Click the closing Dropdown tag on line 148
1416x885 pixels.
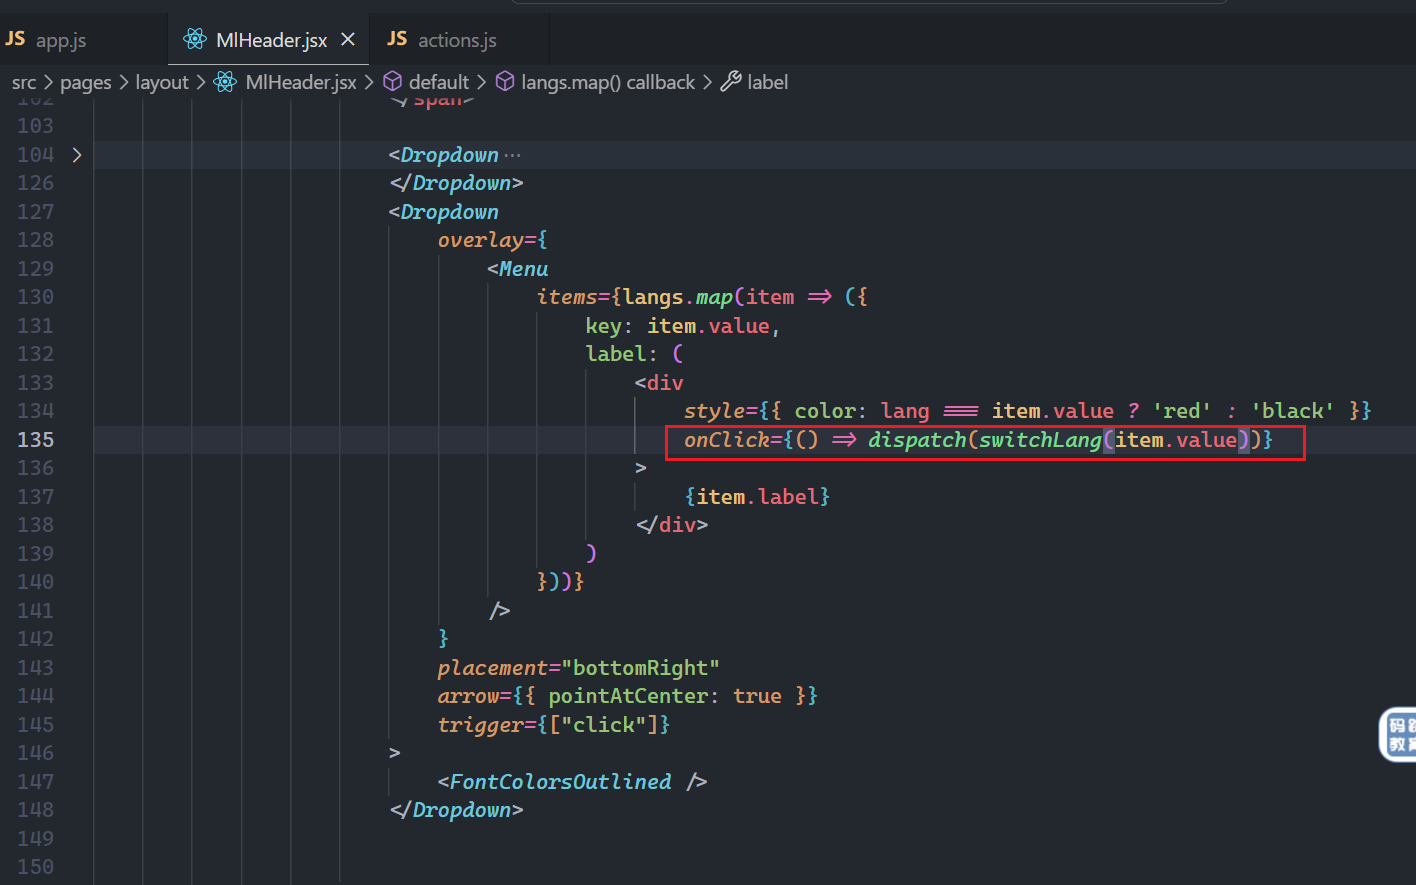(456, 810)
